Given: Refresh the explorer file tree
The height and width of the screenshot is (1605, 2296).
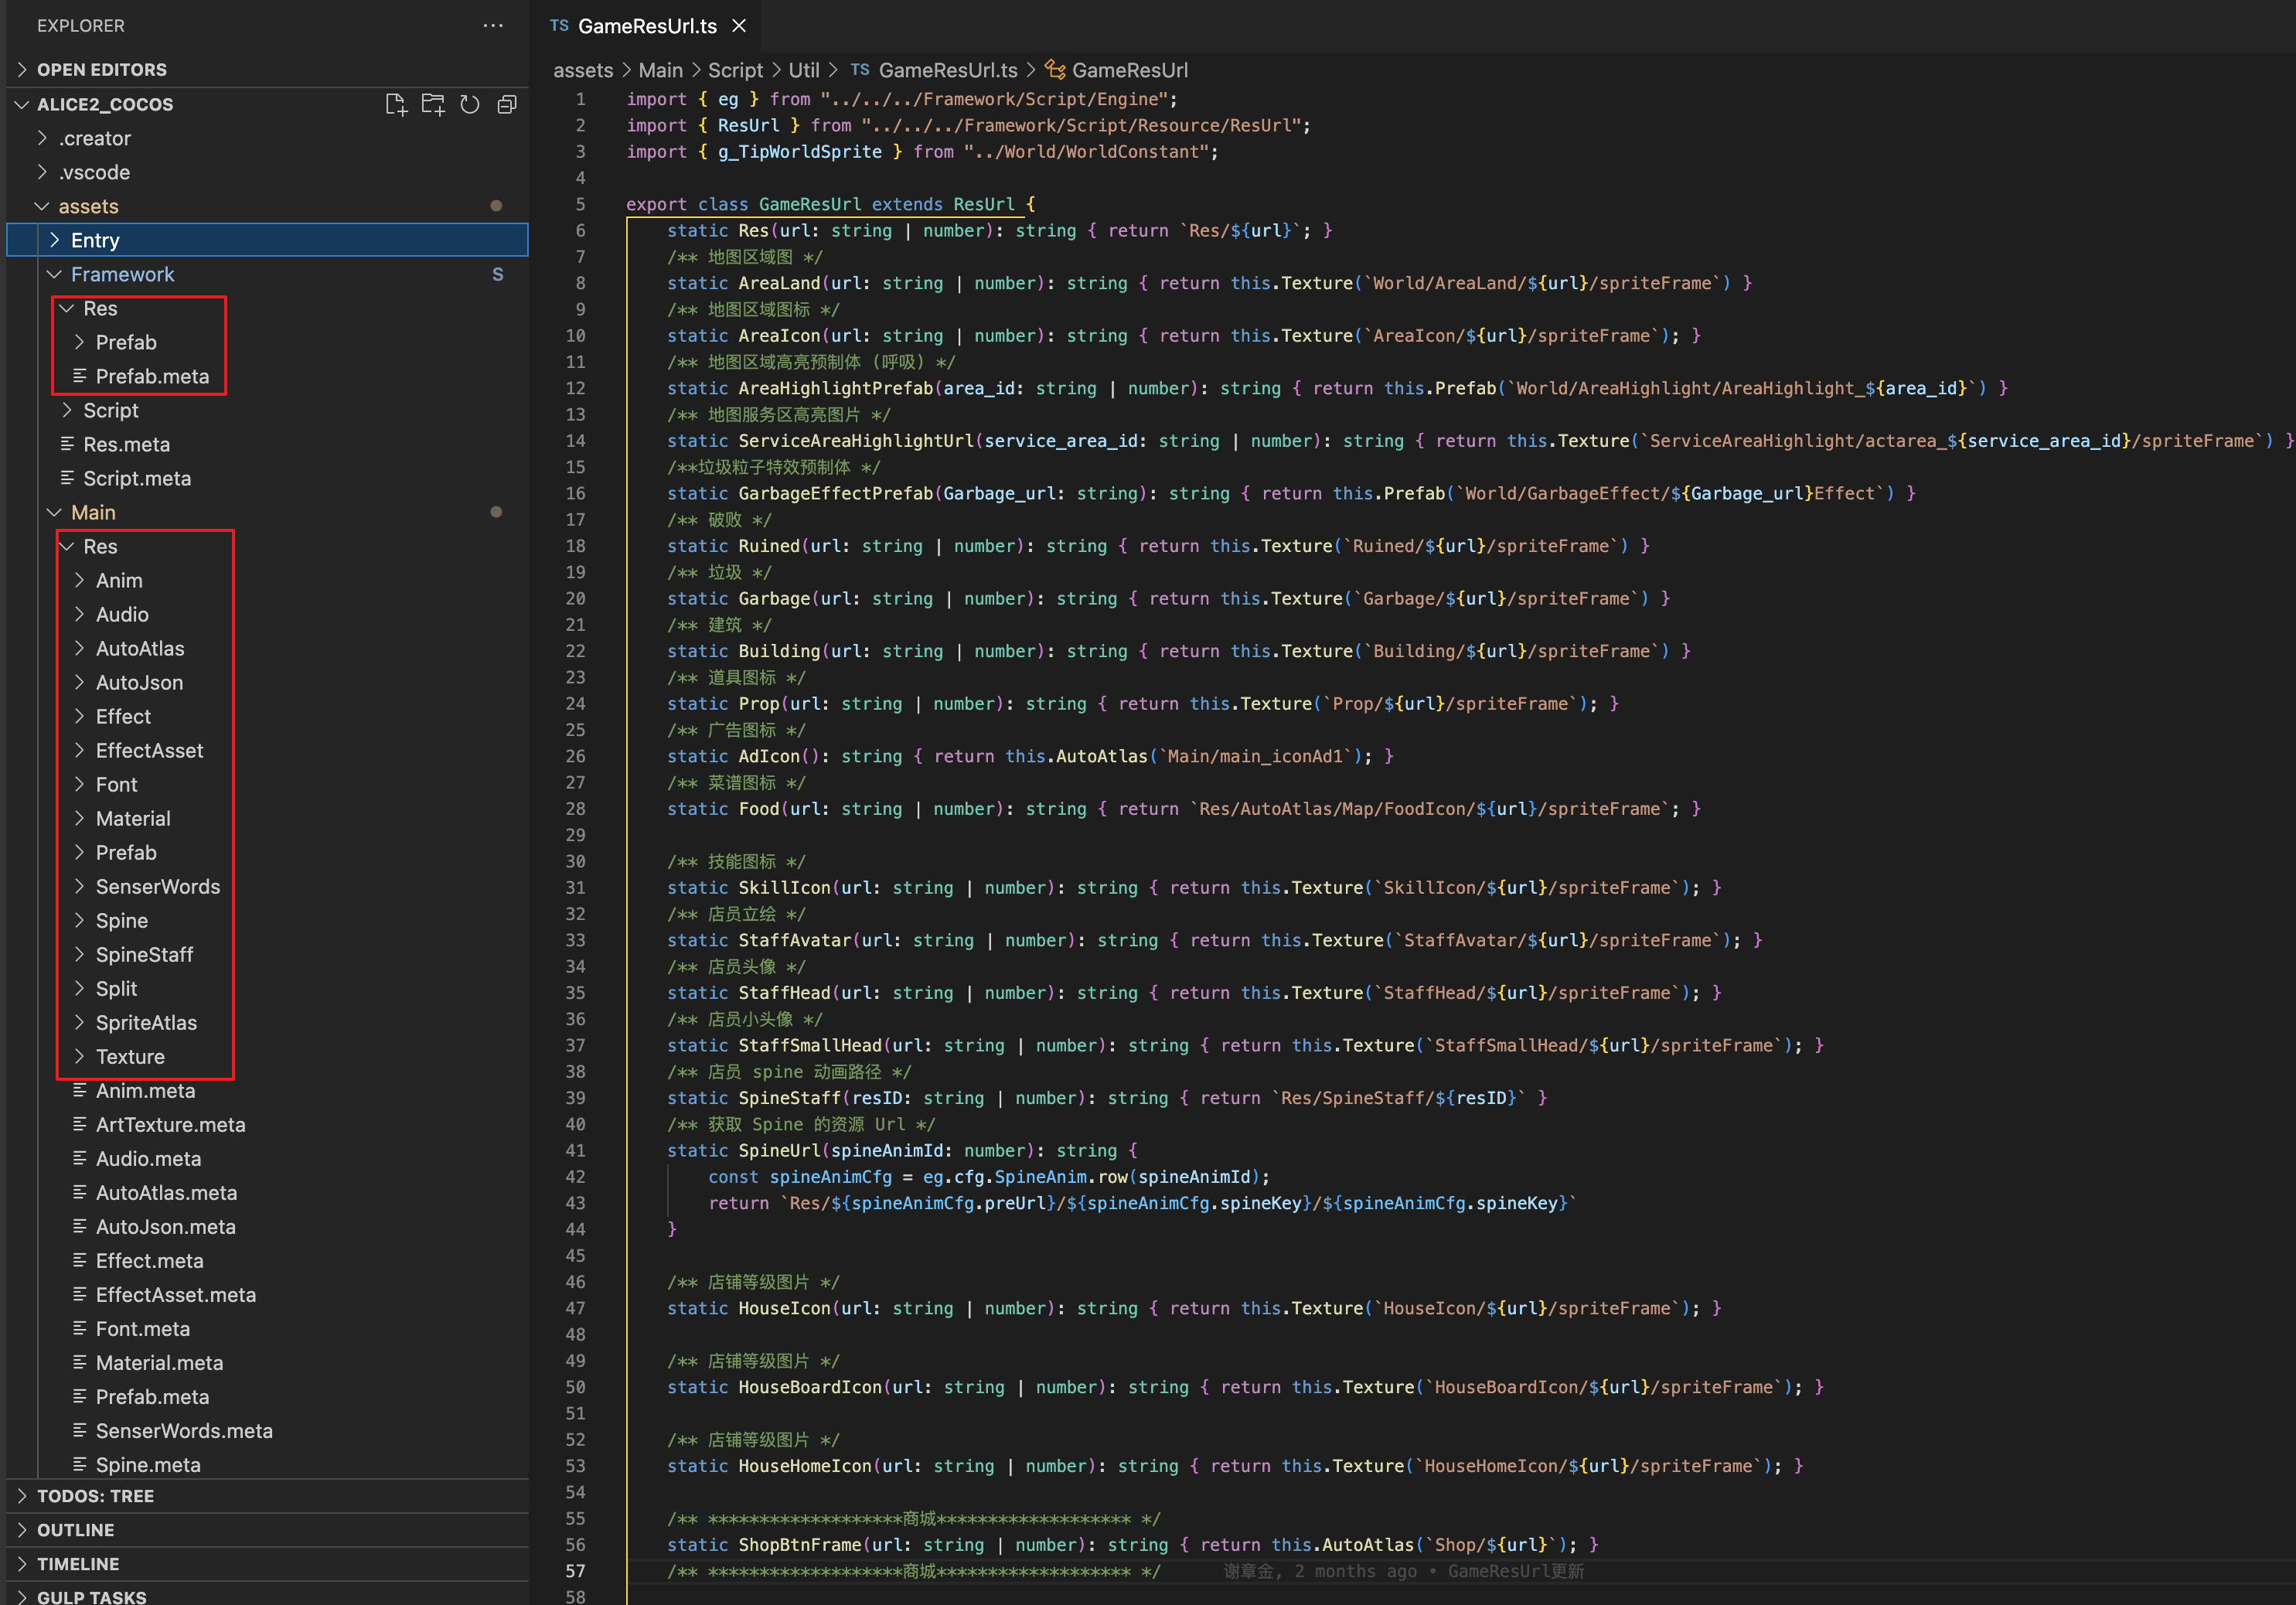Looking at the screenshot, I should coord(469,104).
